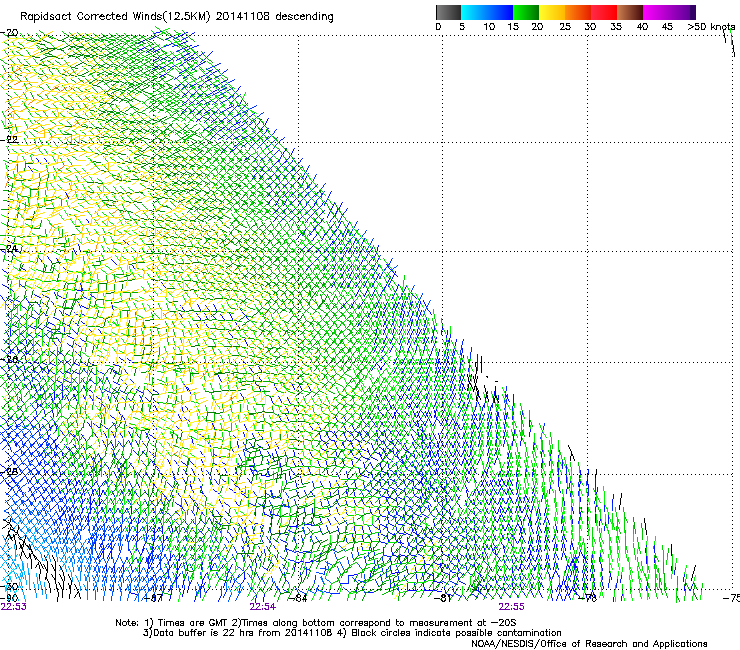Image resolution: width=740 pixels, height=650 pixels.
Task: Click the red 30–35 knots legend swatch
Action: click(604, 12)
